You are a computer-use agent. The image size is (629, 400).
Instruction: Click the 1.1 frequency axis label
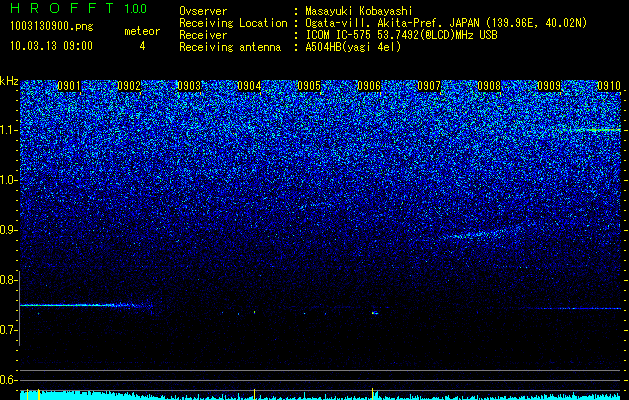(x=8, y=130)
